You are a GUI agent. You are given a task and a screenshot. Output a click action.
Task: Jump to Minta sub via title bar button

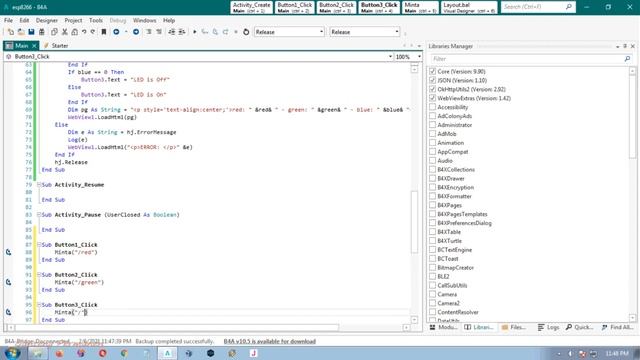(x=420, y=7)
